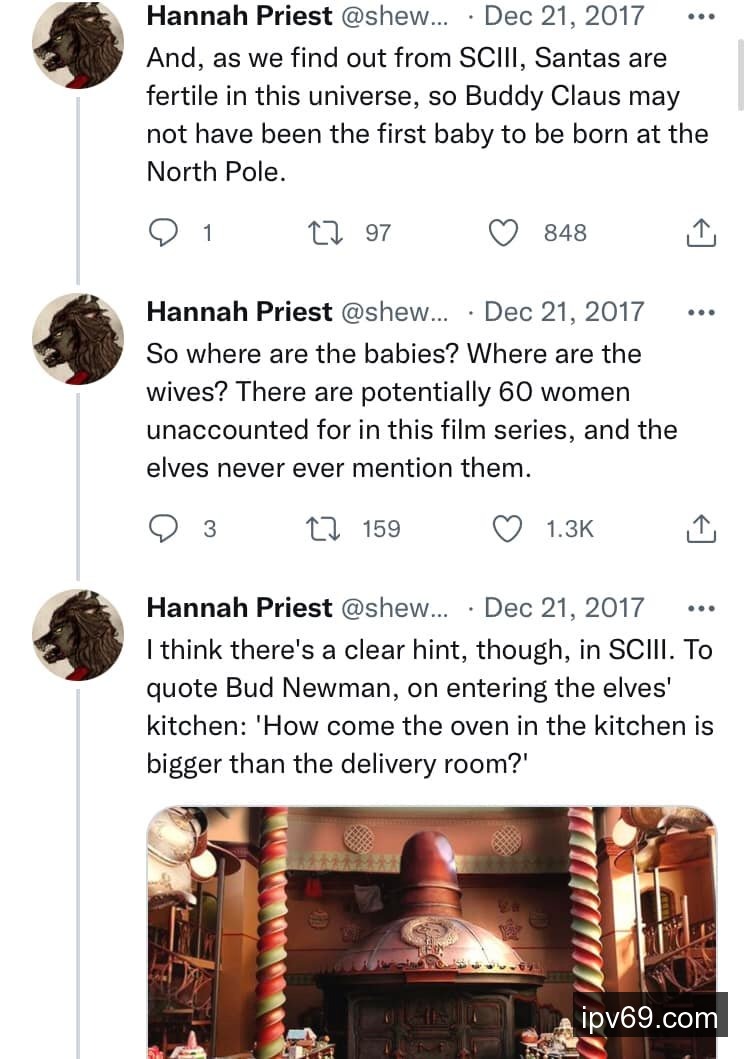750x1059 pixels.
Task: Open Hannah Priest's avatar on first tweet
Action: pos(78,45)
